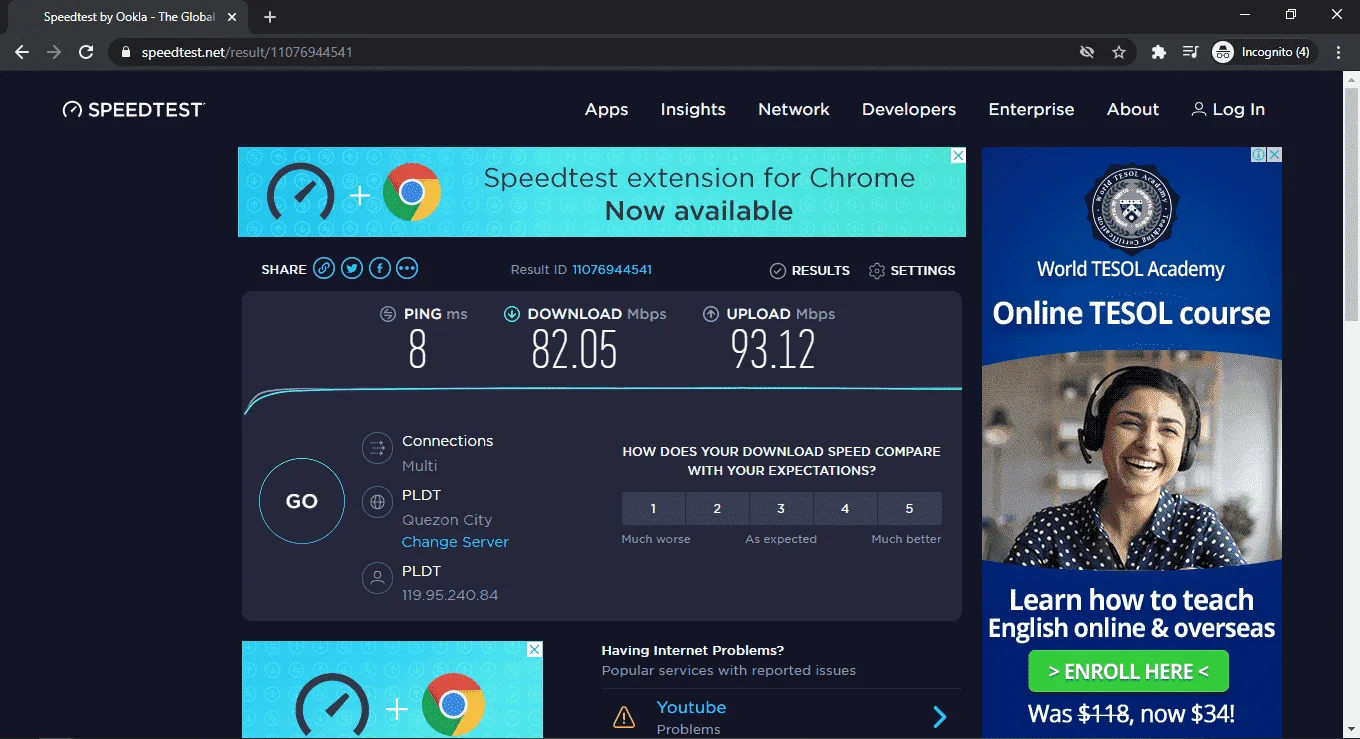Toggle the Connections Multi icon

click(x=377, y=448)
